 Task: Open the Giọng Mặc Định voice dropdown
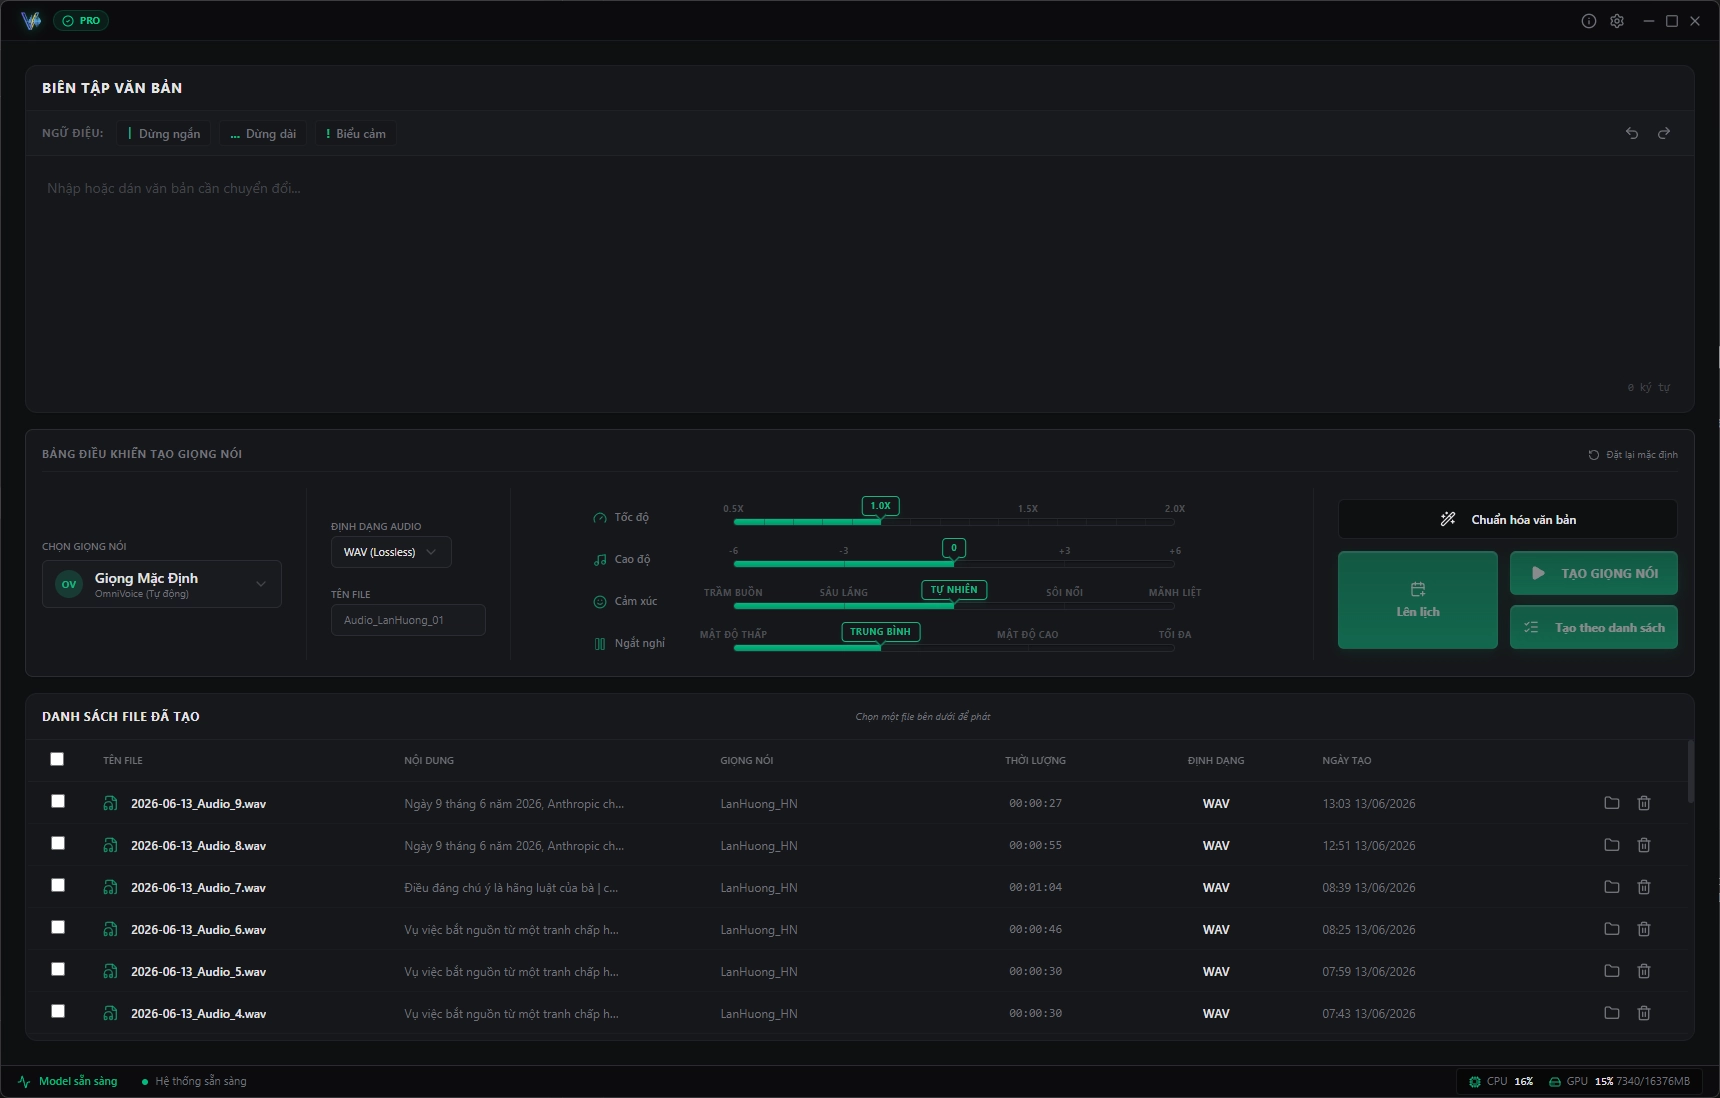point(162,584)
